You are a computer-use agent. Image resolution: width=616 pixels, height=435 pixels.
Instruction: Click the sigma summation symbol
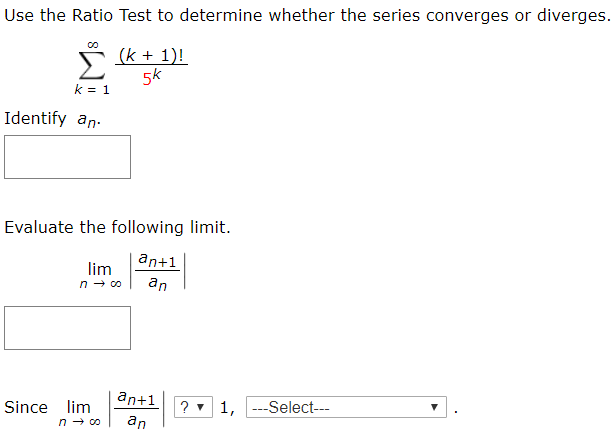[x=92, y=66]
